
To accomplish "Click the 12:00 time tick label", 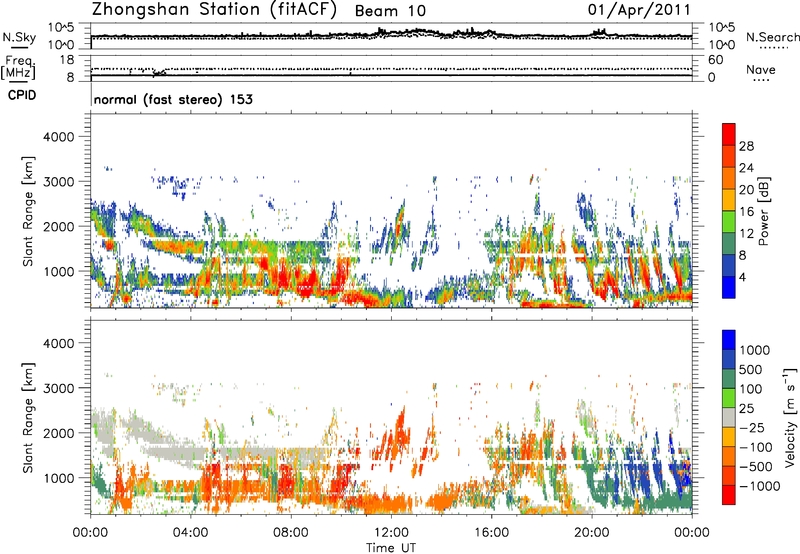I will click(x=391, y=533).
